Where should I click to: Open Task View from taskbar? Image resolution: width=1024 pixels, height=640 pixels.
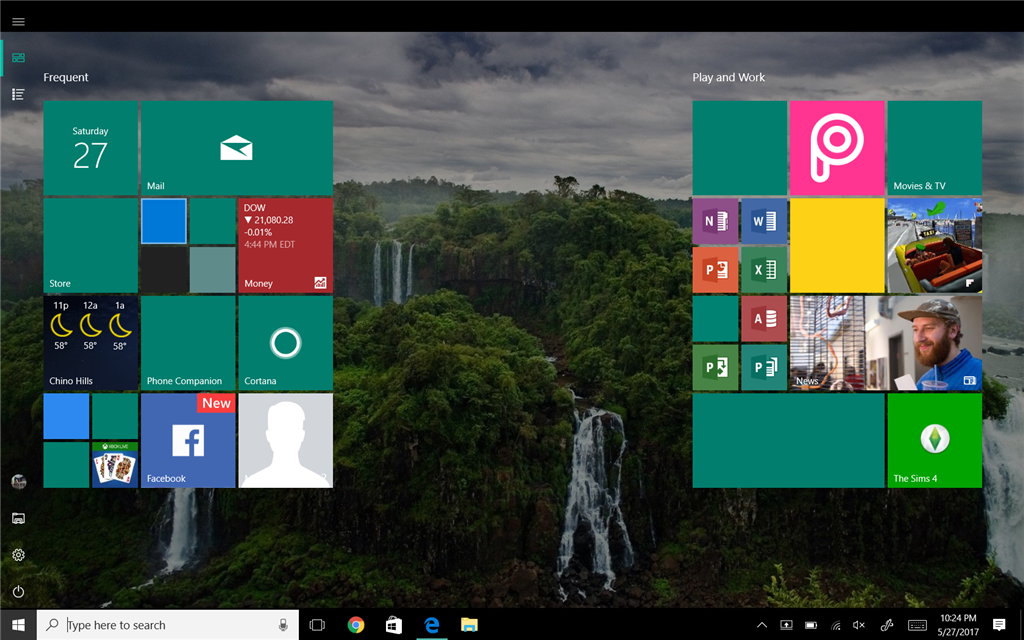click(317, 625)
